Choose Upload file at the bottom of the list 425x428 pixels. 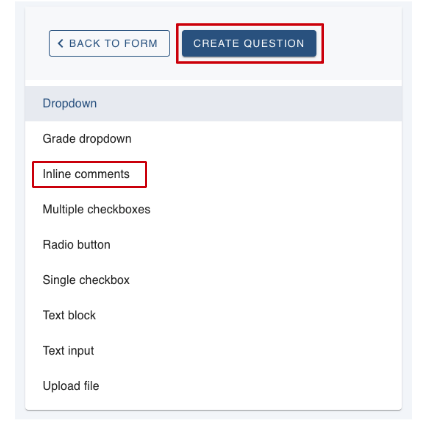[213, 386]
